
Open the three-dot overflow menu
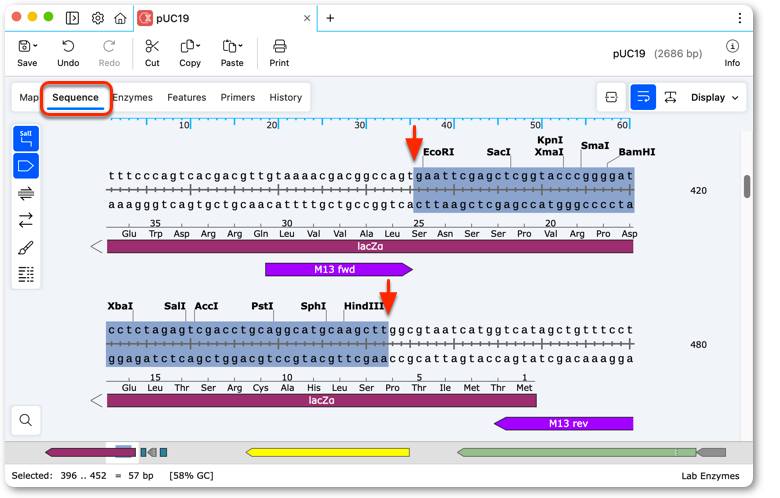click(x=740, y=18)
